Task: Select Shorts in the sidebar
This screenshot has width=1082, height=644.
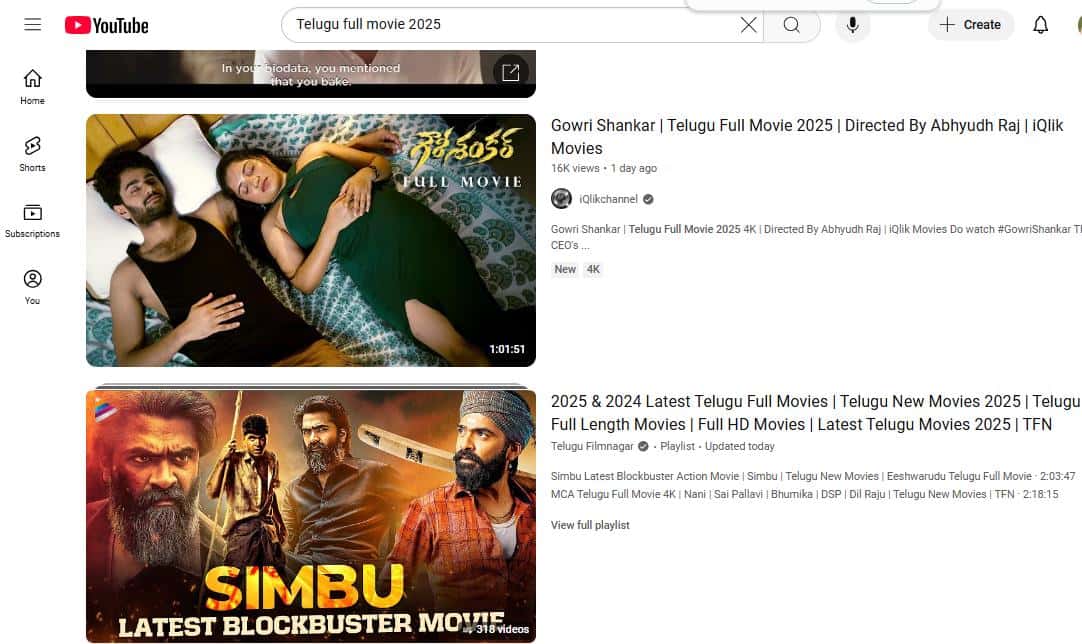Action: click(x=31, y=150)
